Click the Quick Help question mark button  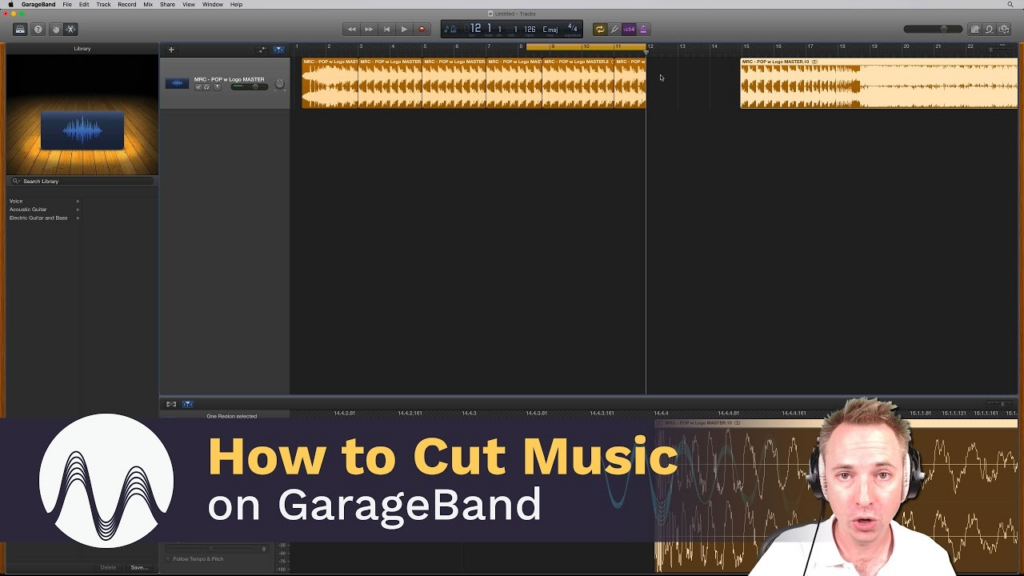coord(38,29)
